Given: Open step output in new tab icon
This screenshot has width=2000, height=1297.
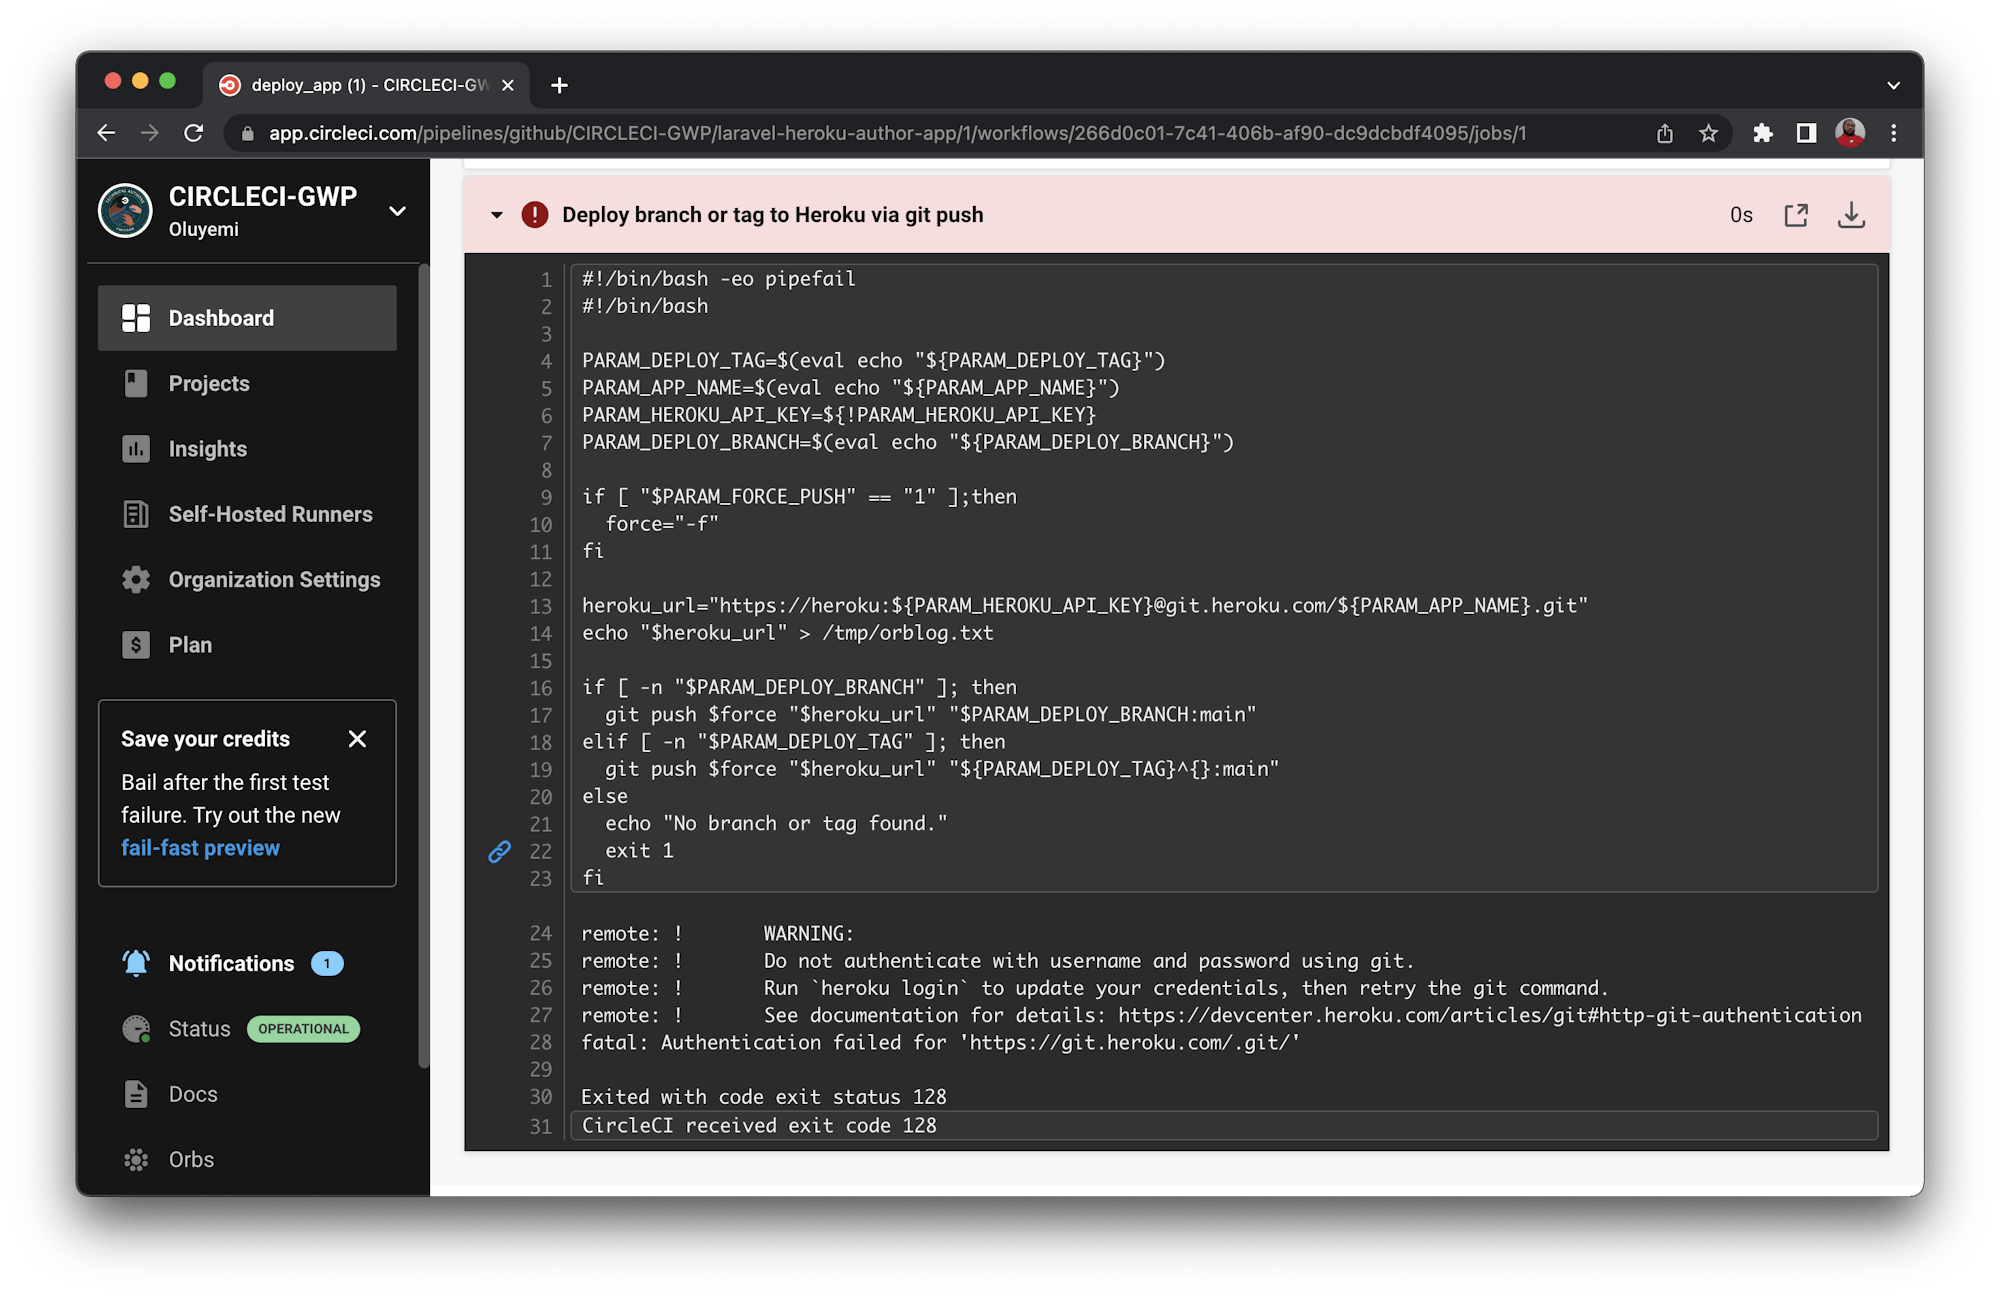Looking at the screenshot, I should pyautogui.click(x=1796, y=215).
